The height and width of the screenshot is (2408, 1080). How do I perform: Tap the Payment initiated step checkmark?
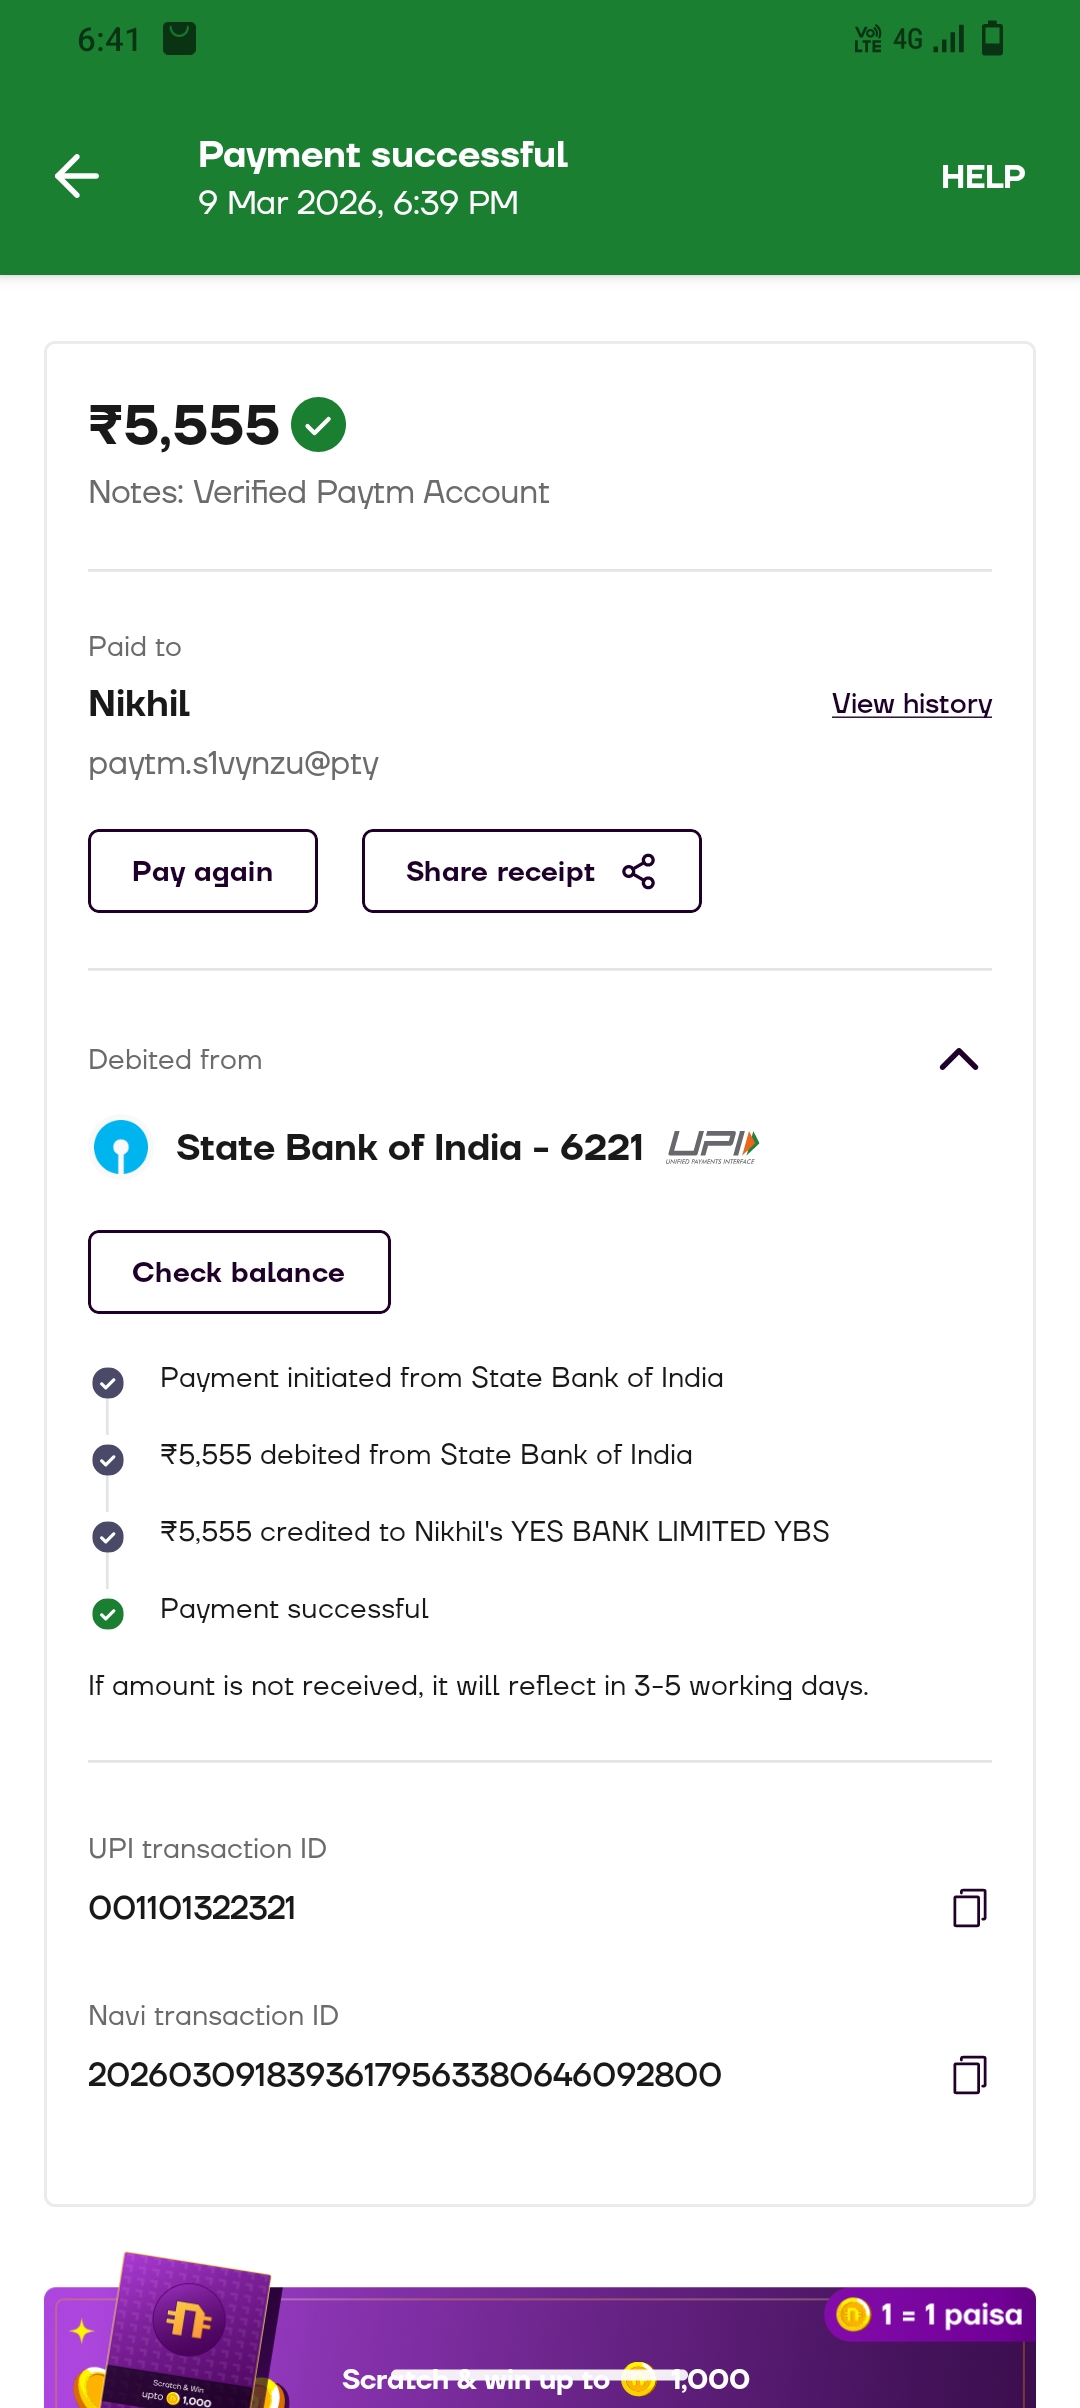[x=108, y=1383]
